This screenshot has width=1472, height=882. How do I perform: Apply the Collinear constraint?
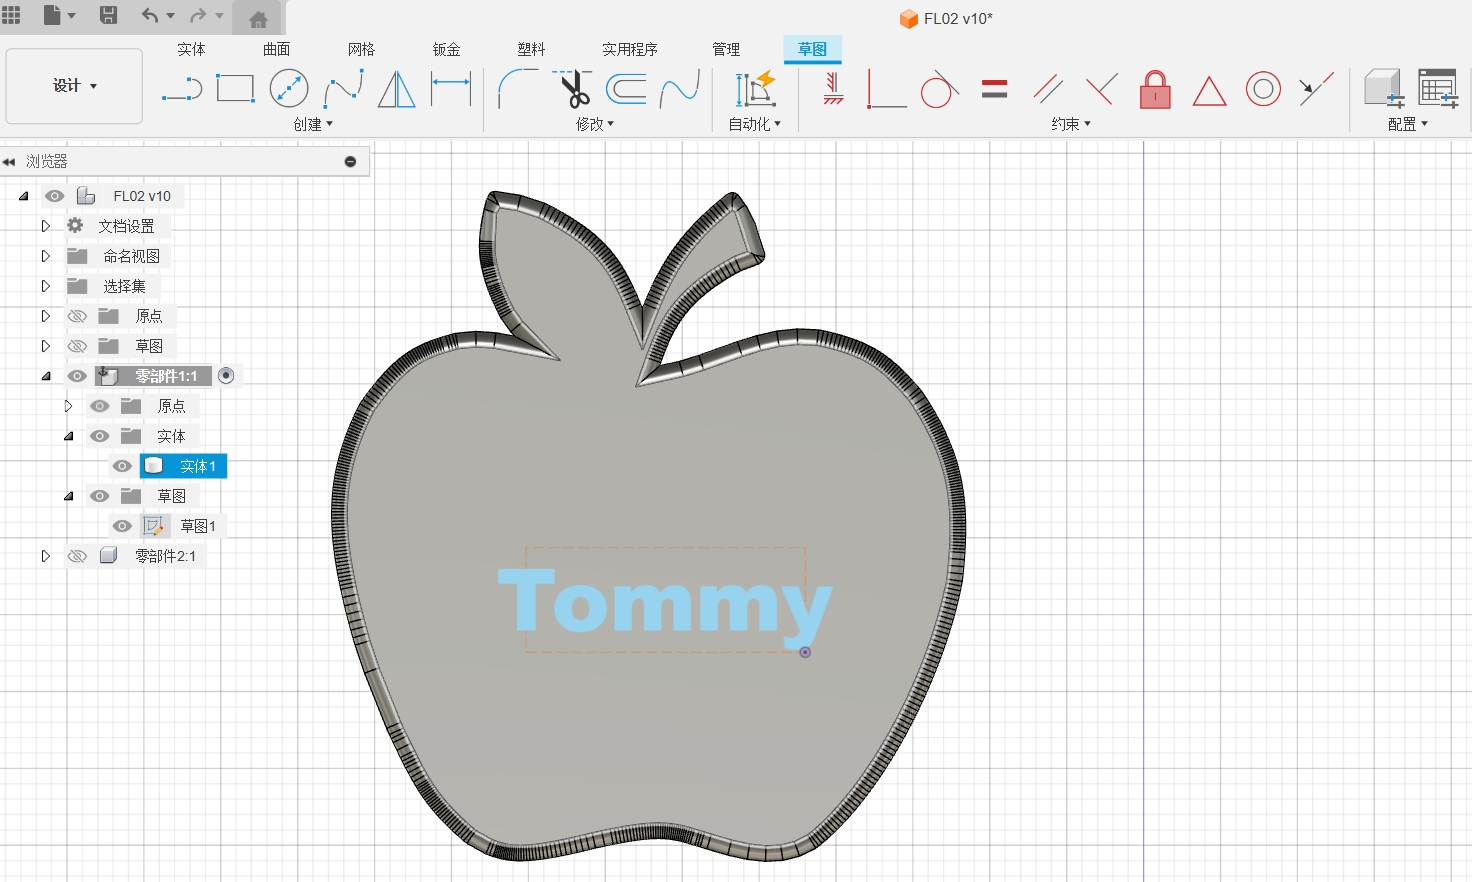coord(1317,89)
